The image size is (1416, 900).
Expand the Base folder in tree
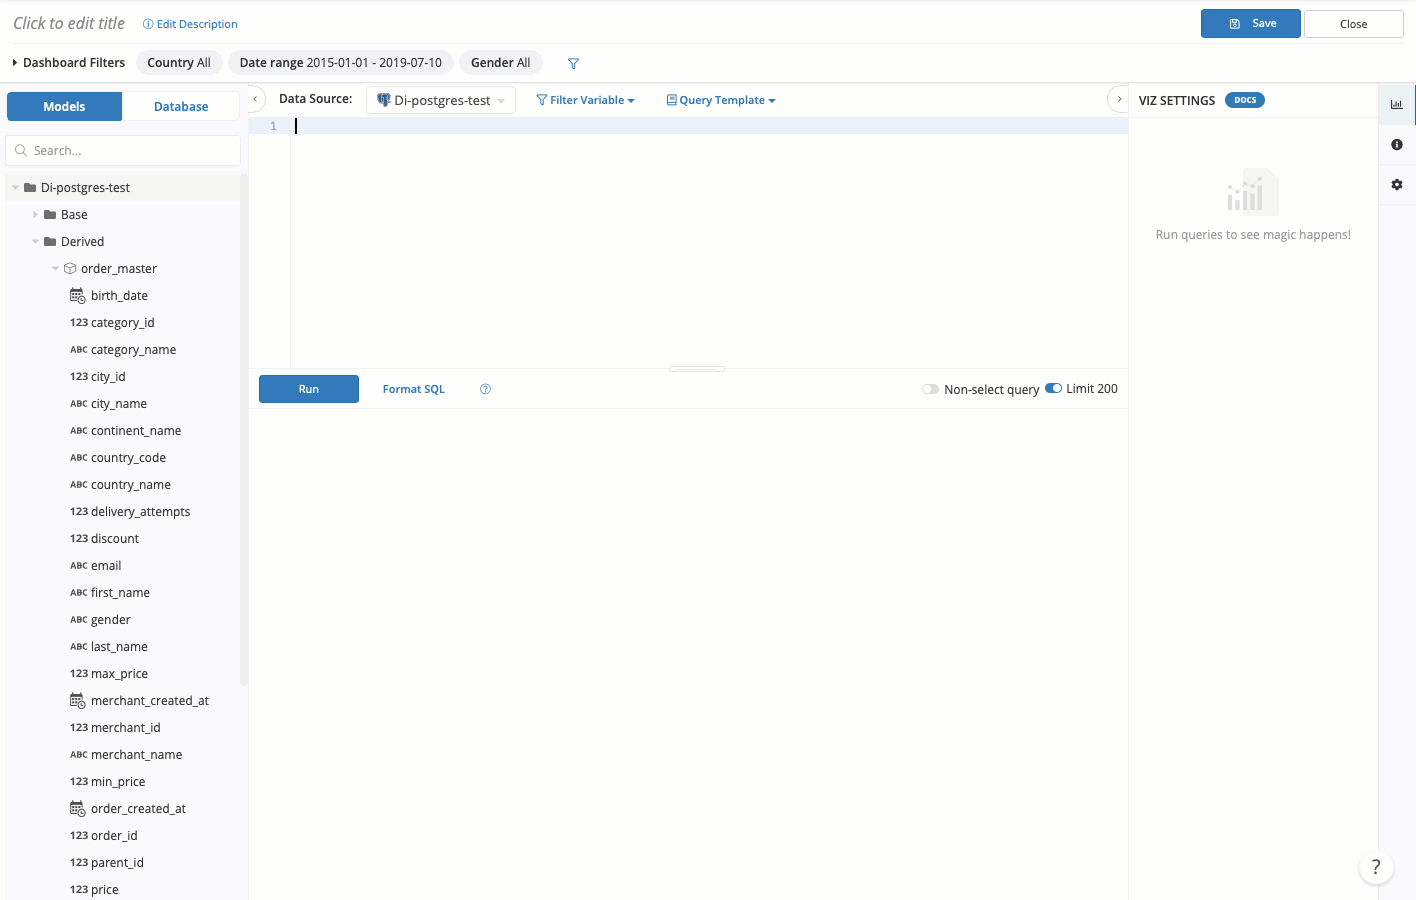coord(36,215)
